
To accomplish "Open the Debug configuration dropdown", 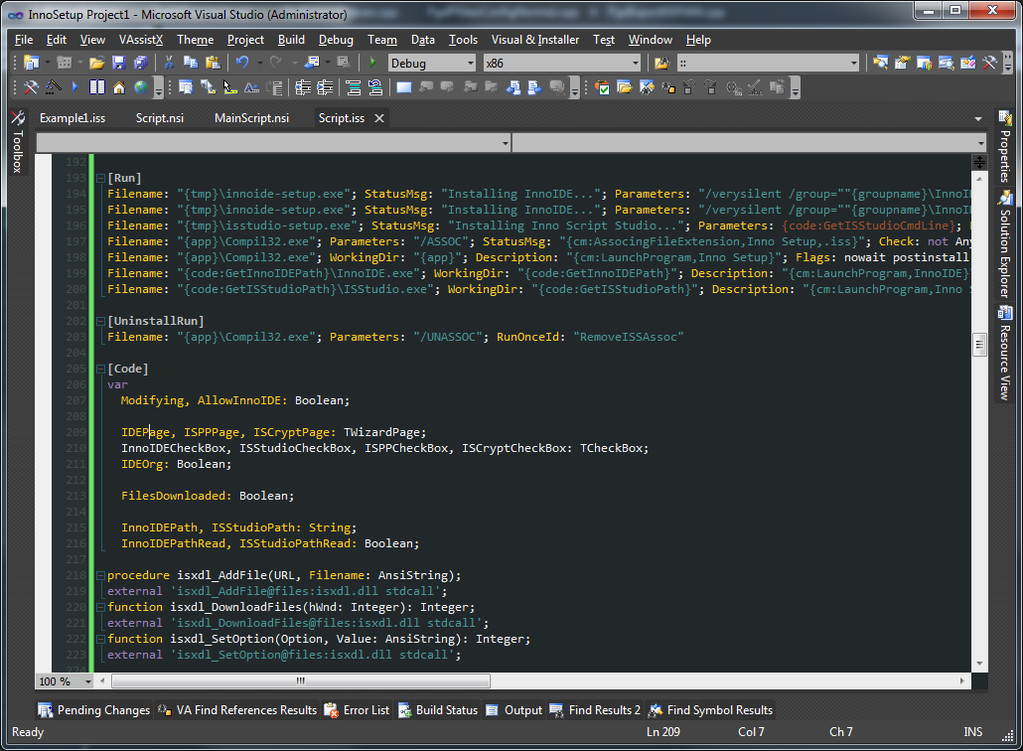I will 470,63.
